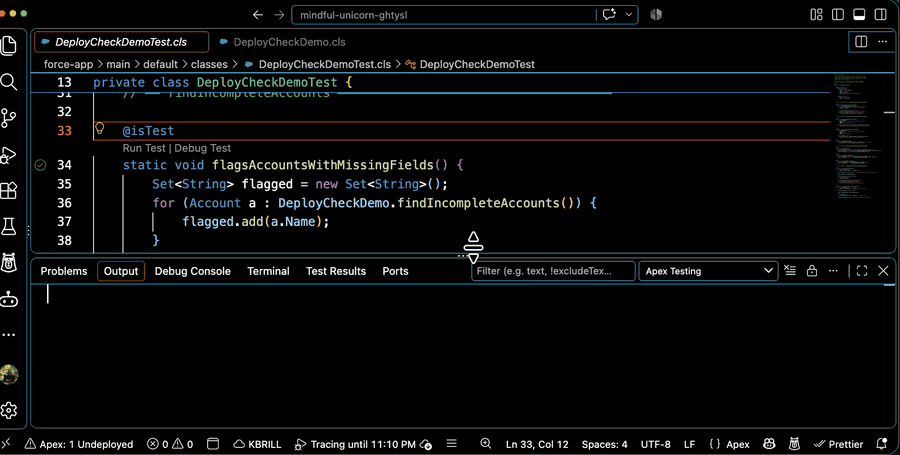Click force-app in the breadcrumb
Screen dimensions: 900x455
[68, 64]
